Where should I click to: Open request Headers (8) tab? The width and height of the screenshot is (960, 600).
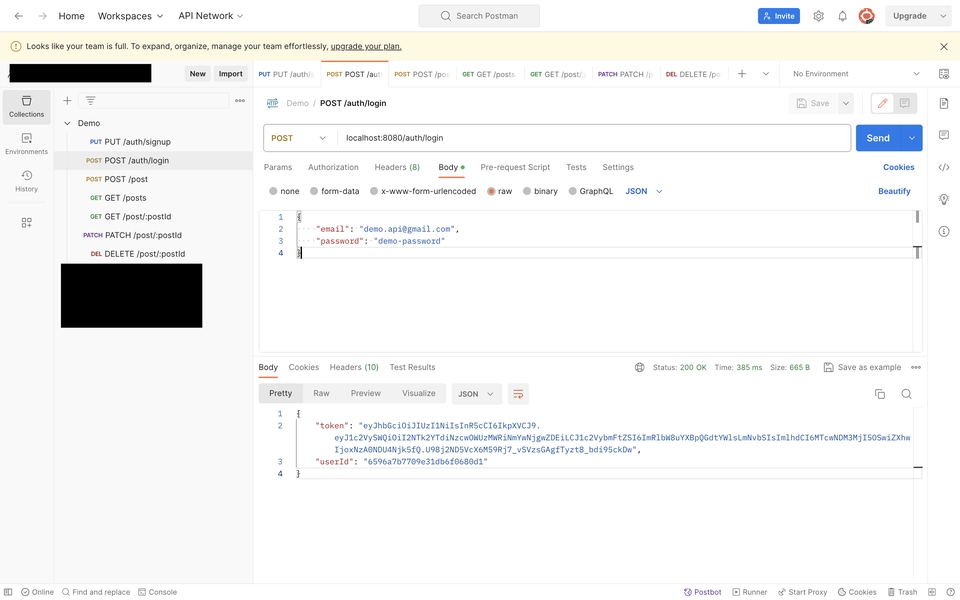pyautogui.click(x=397, y=167)
